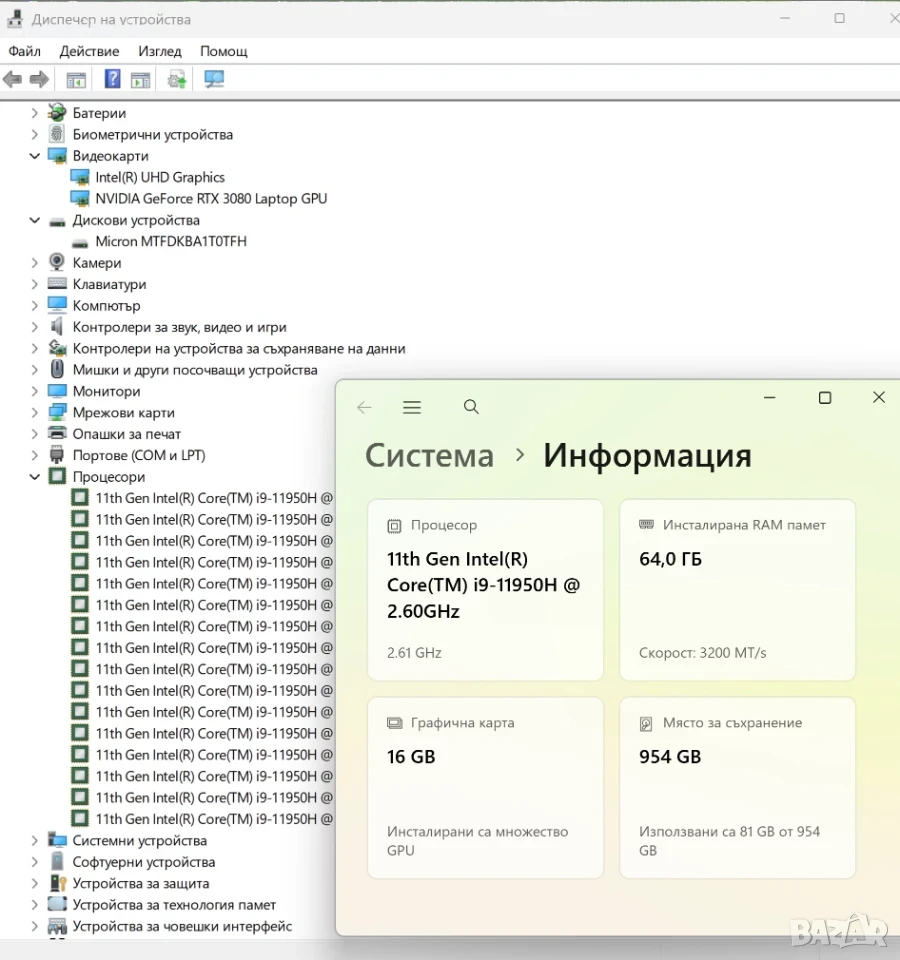Click the search magnifier in Settings window
Screen dimensions: 900x960
tap(471, 407)
